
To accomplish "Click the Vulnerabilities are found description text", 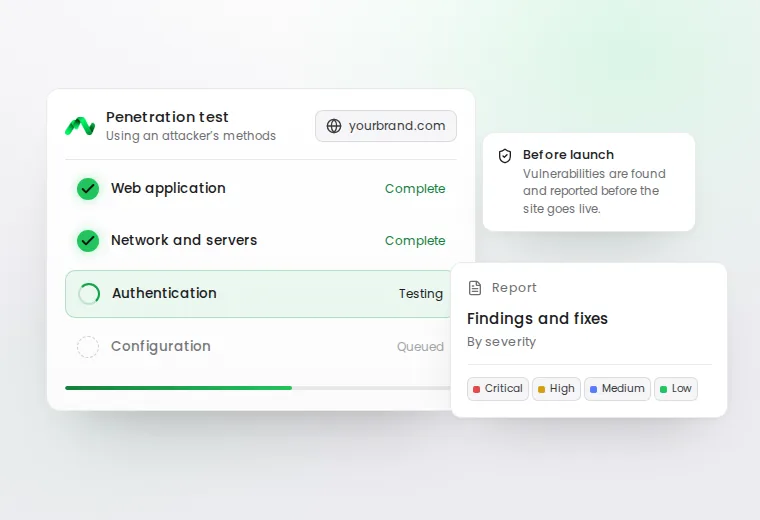I will click(594, 191).
